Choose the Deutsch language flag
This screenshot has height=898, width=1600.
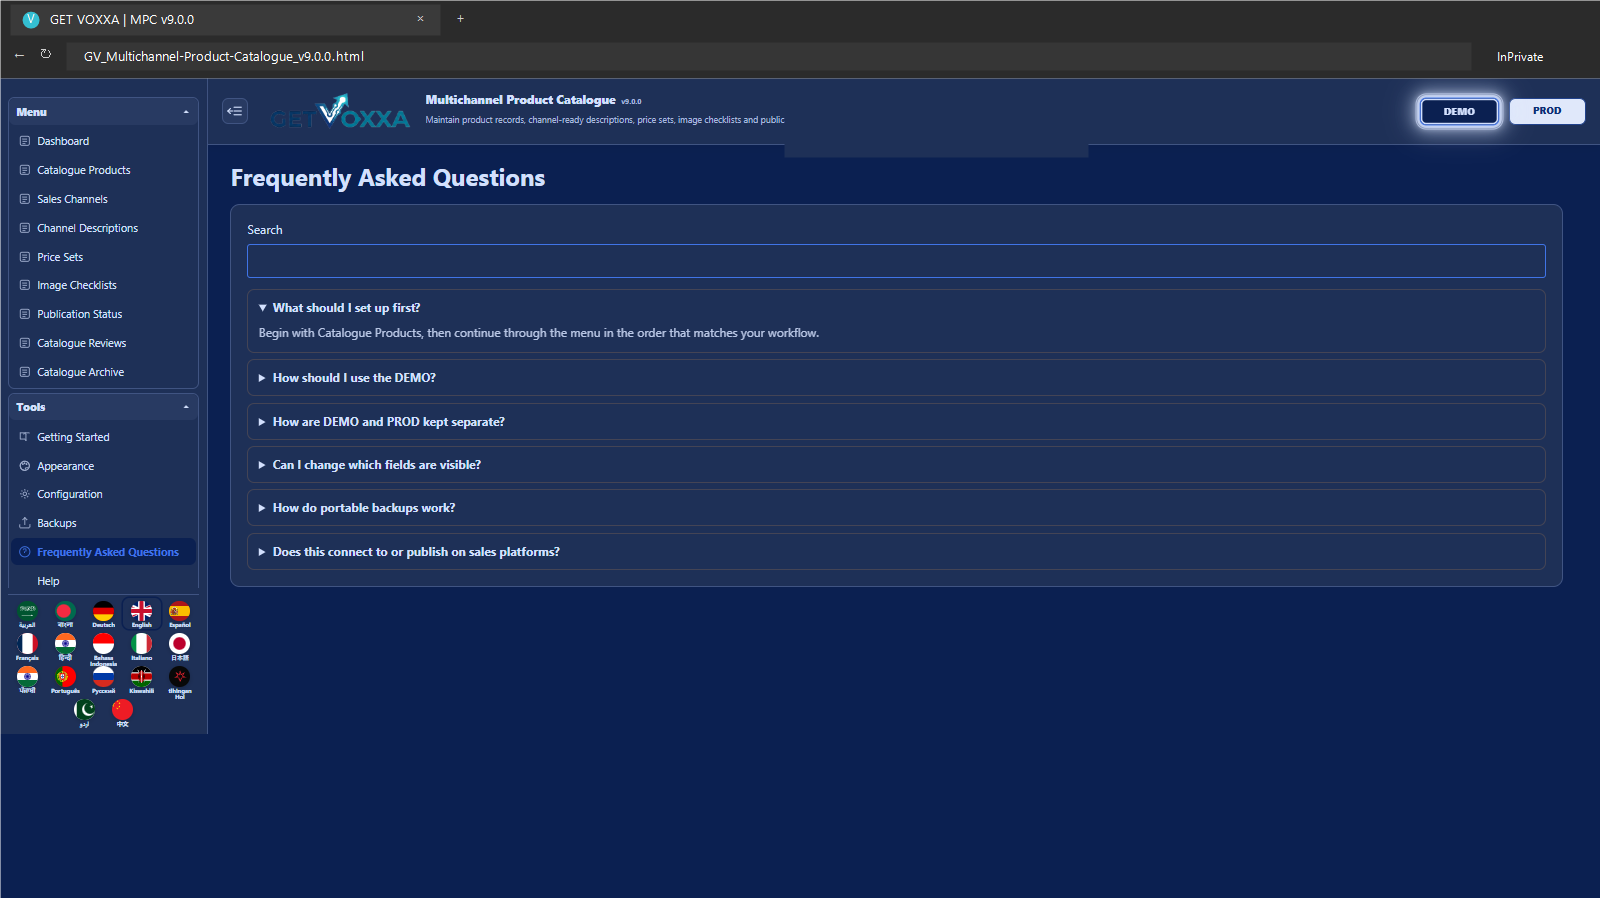[x=103, y=614]
